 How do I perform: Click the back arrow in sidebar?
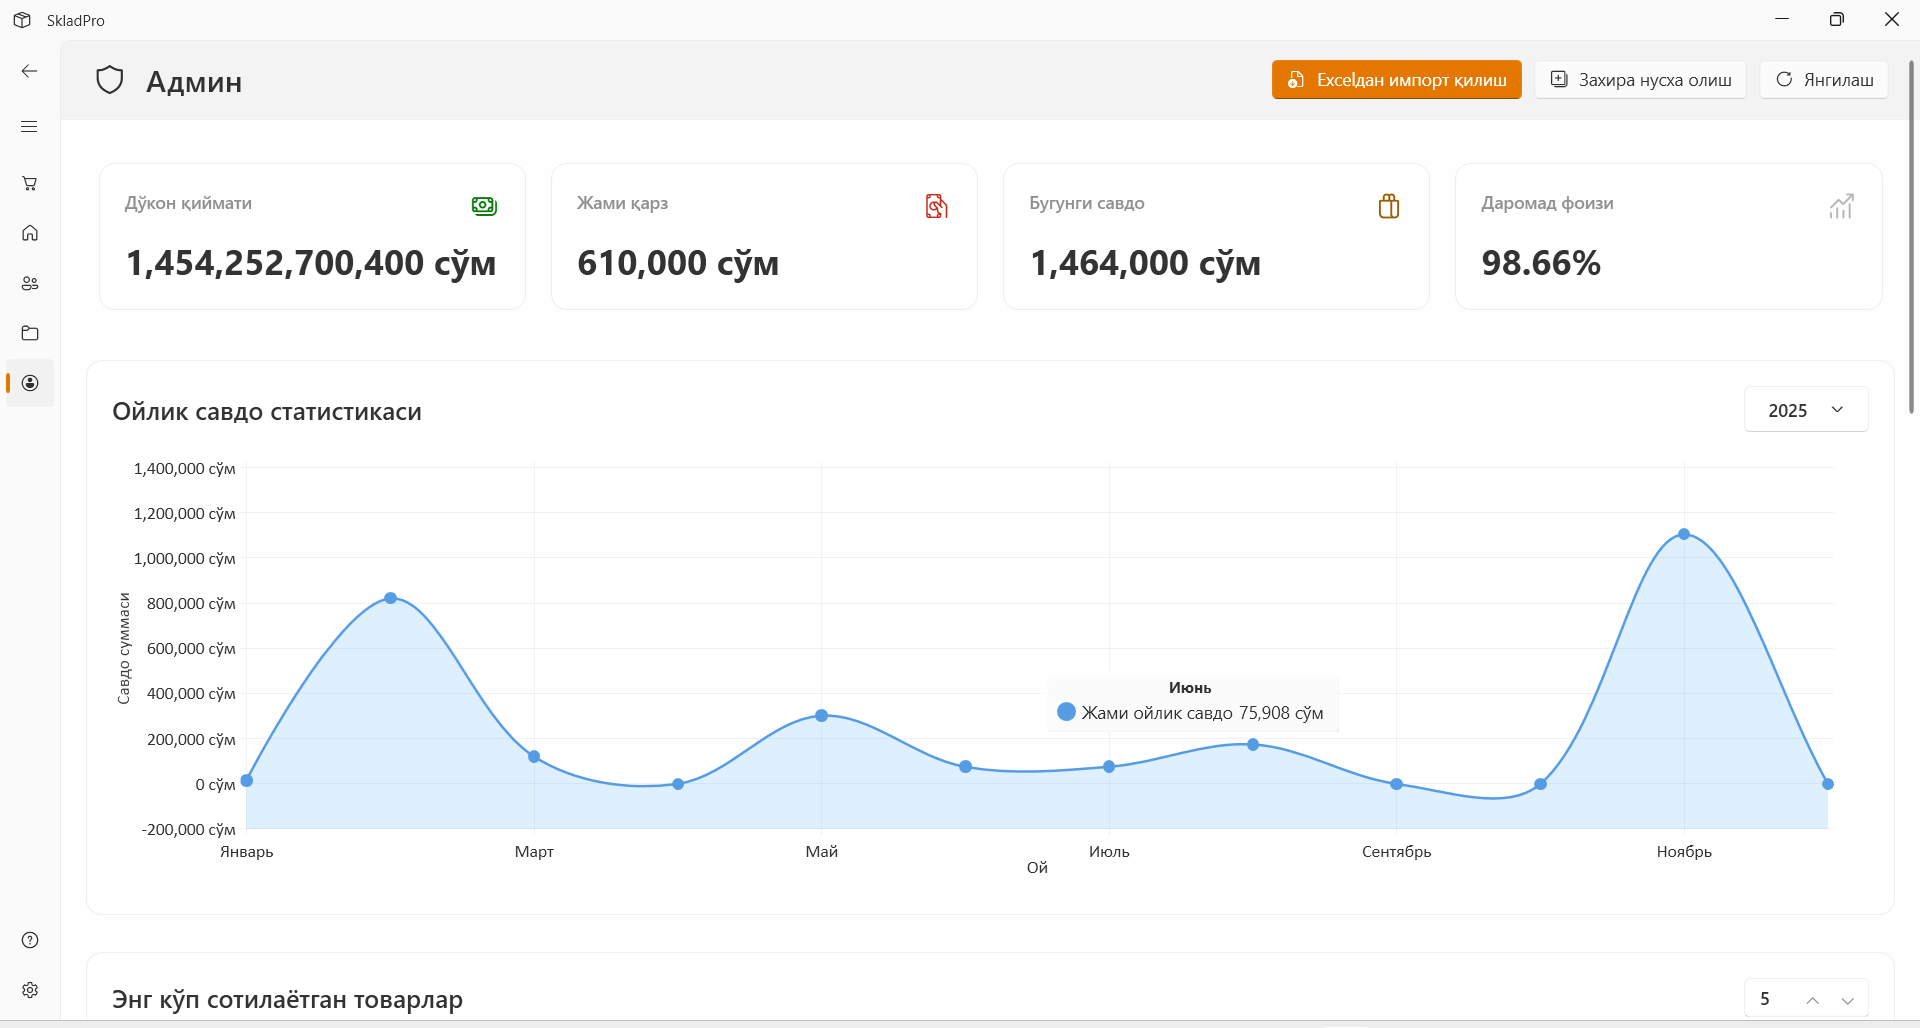click(30, 71)
